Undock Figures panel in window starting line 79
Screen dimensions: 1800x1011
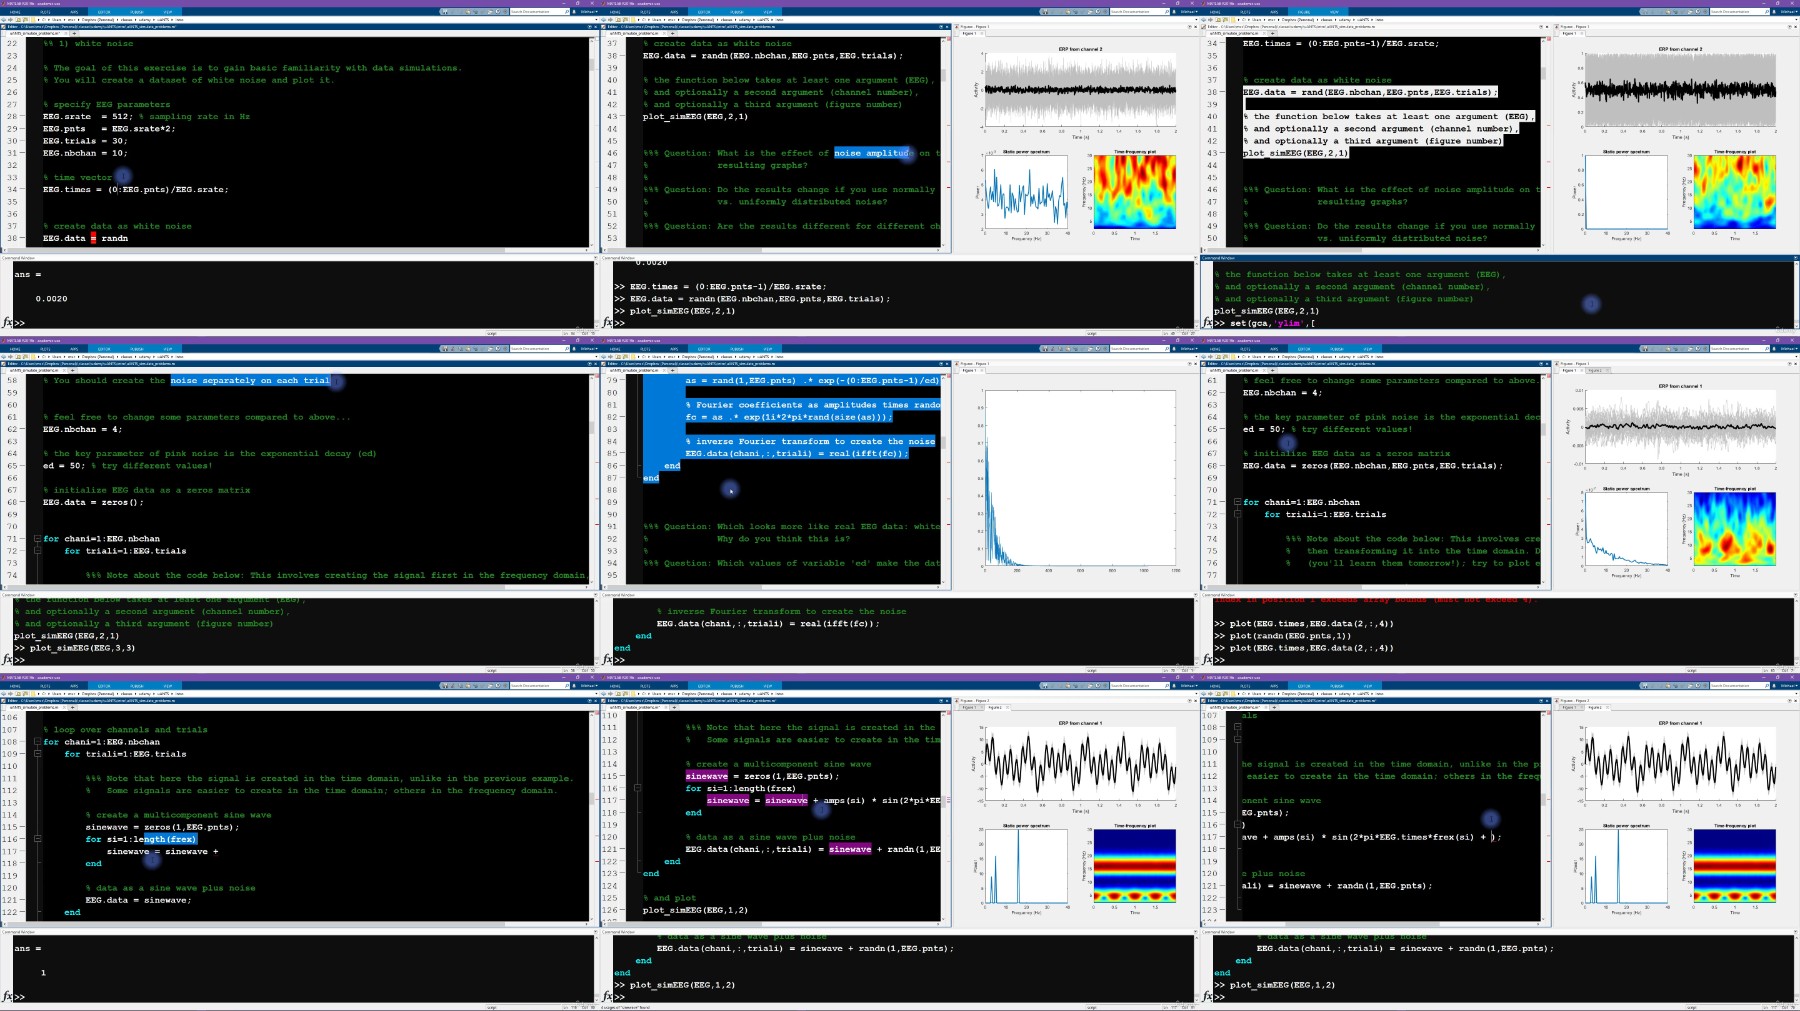click(x=1189, y=364)
